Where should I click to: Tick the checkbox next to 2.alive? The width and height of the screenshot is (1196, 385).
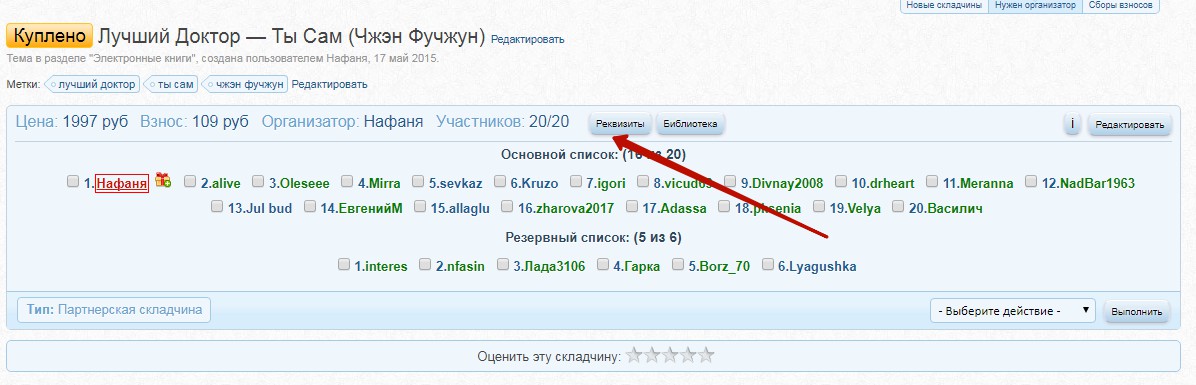(x=190, y=181)
